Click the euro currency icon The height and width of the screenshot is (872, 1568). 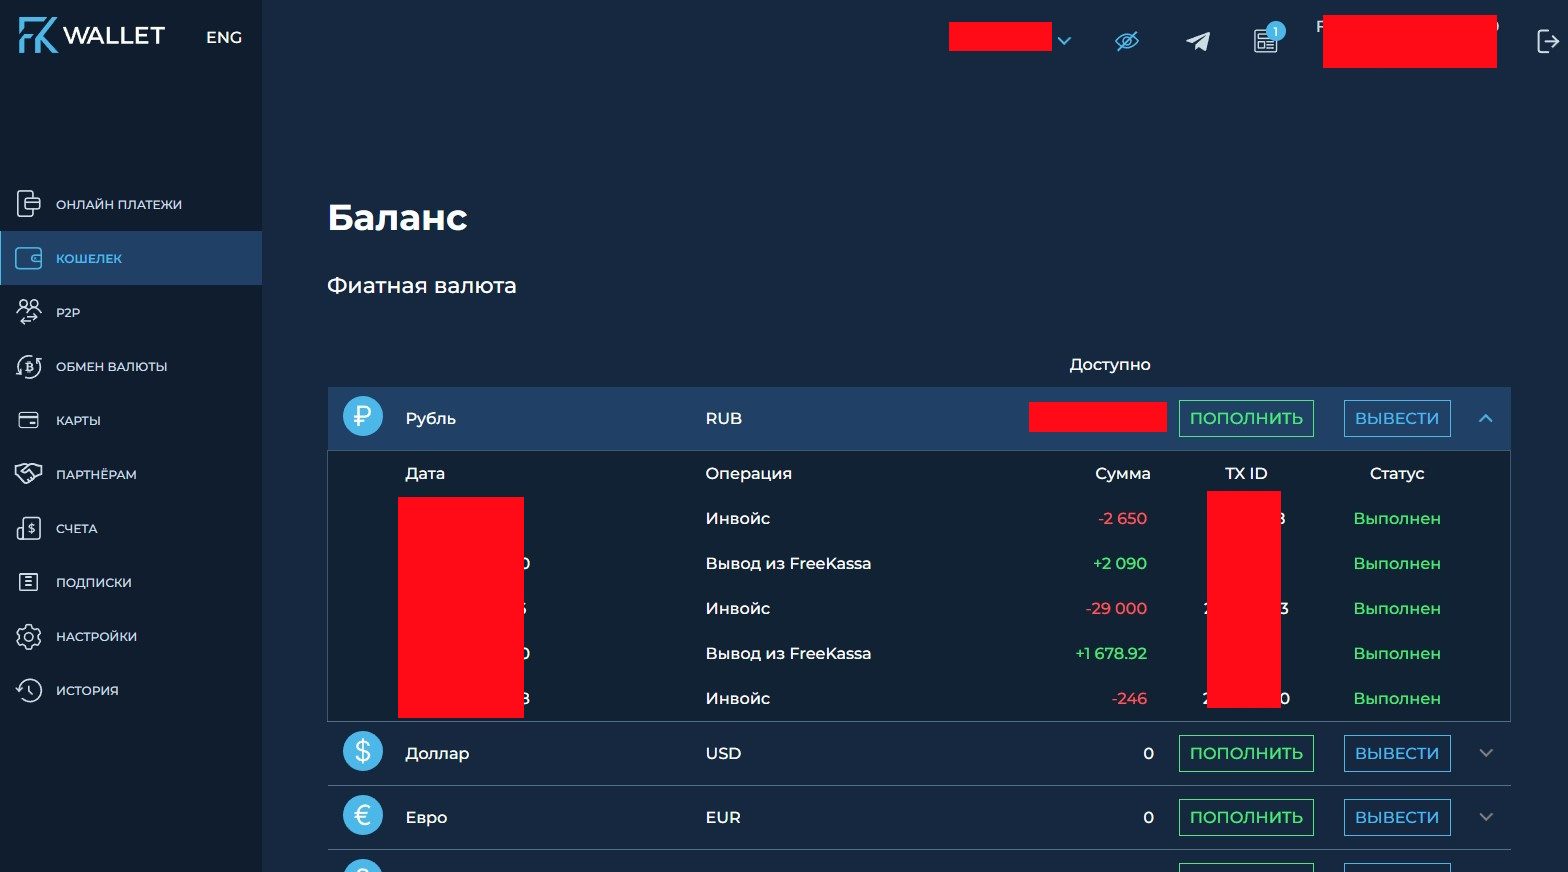coord(363,815)
